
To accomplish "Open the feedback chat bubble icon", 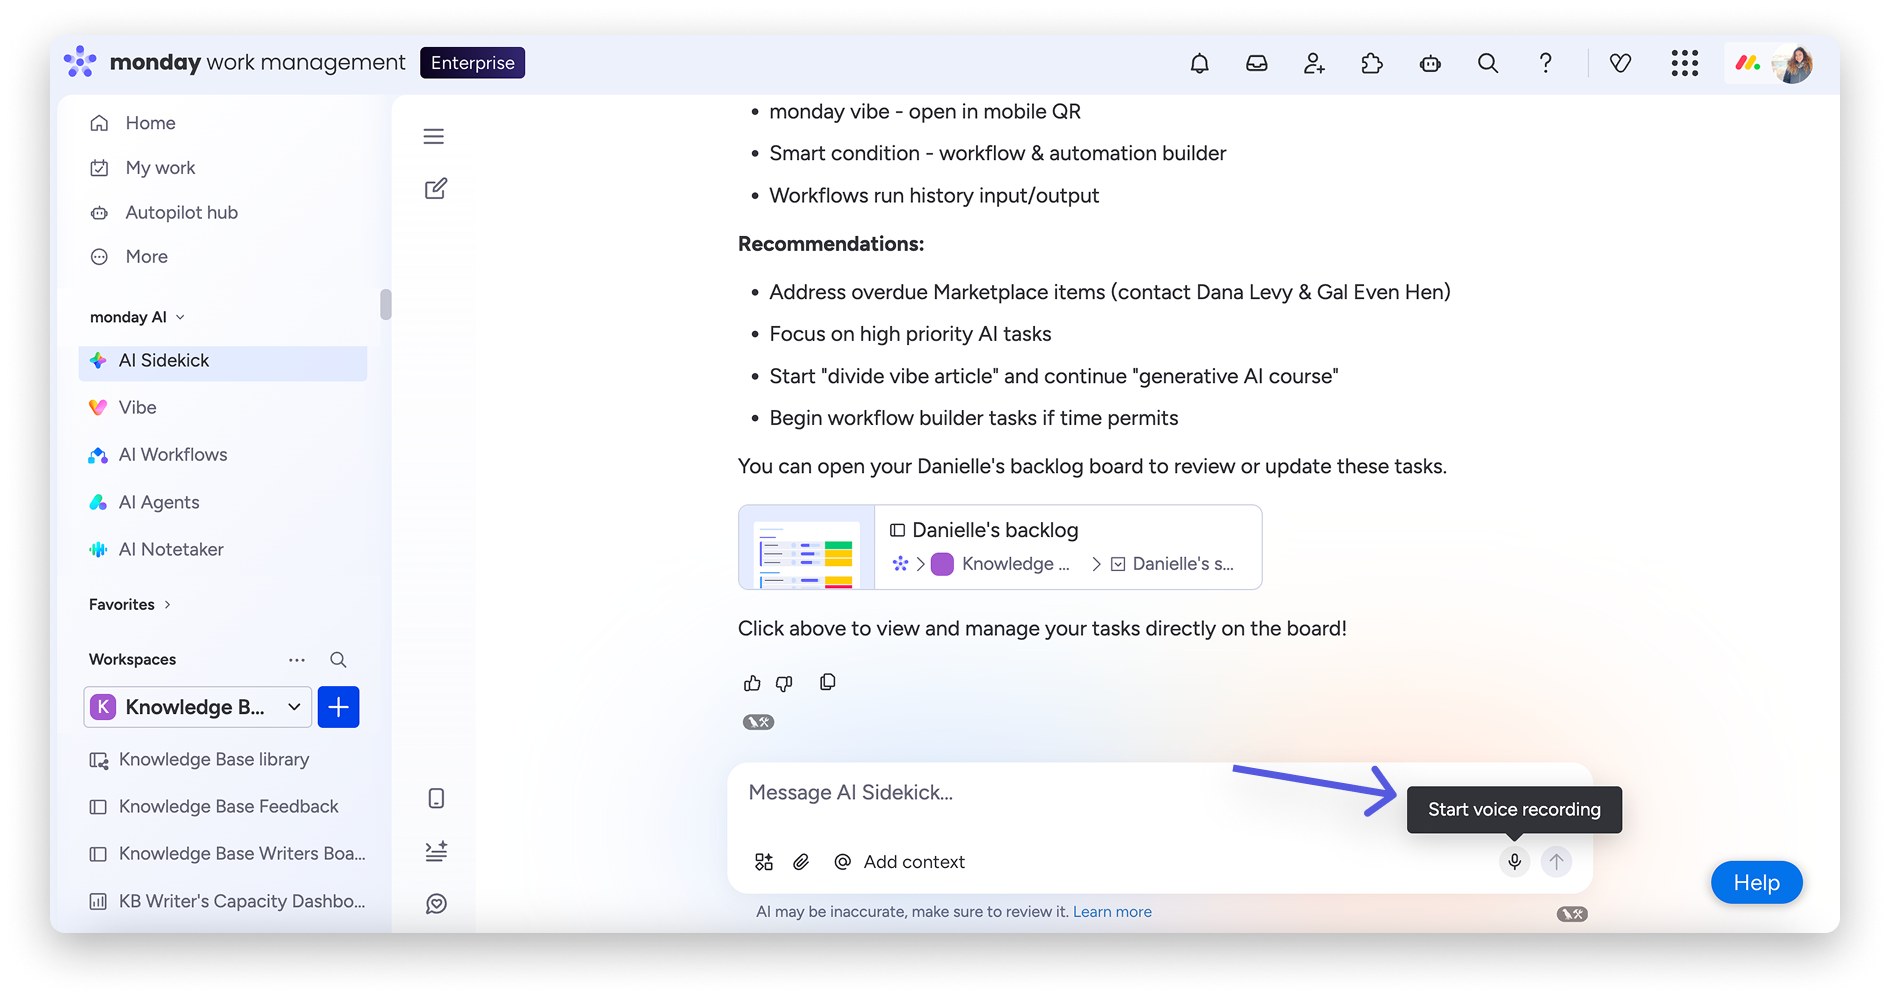I will pyautogui.click(x=436, y=904).
